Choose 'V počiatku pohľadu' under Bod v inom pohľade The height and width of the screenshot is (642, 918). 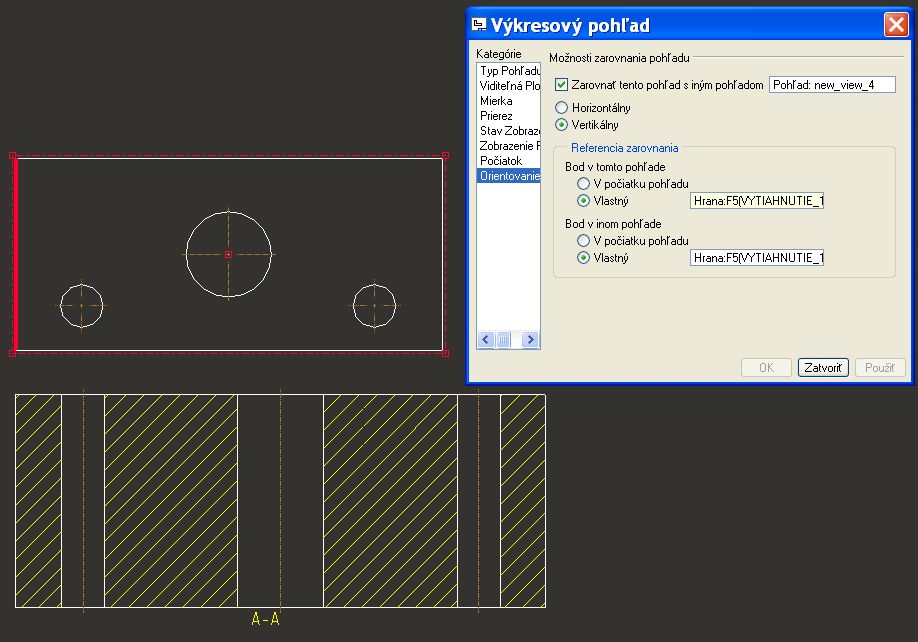pos(583,241)
